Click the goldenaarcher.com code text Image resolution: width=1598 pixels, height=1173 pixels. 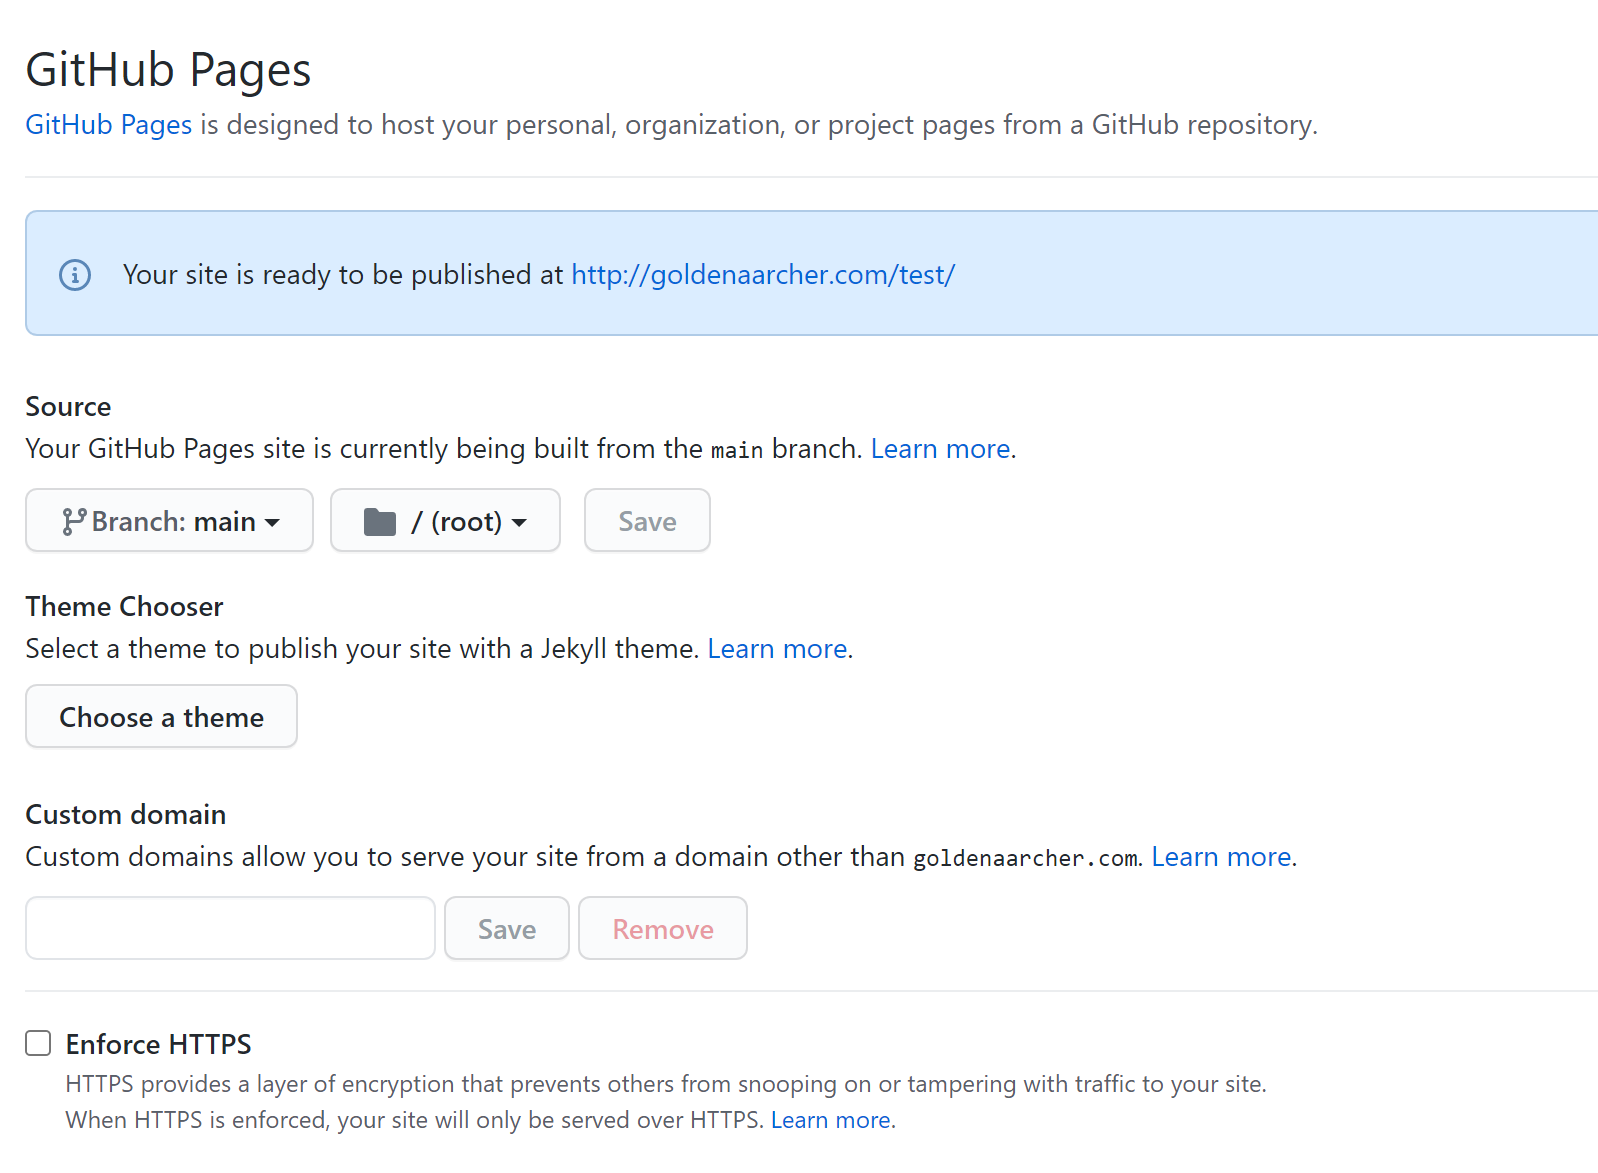[1025, 858]
